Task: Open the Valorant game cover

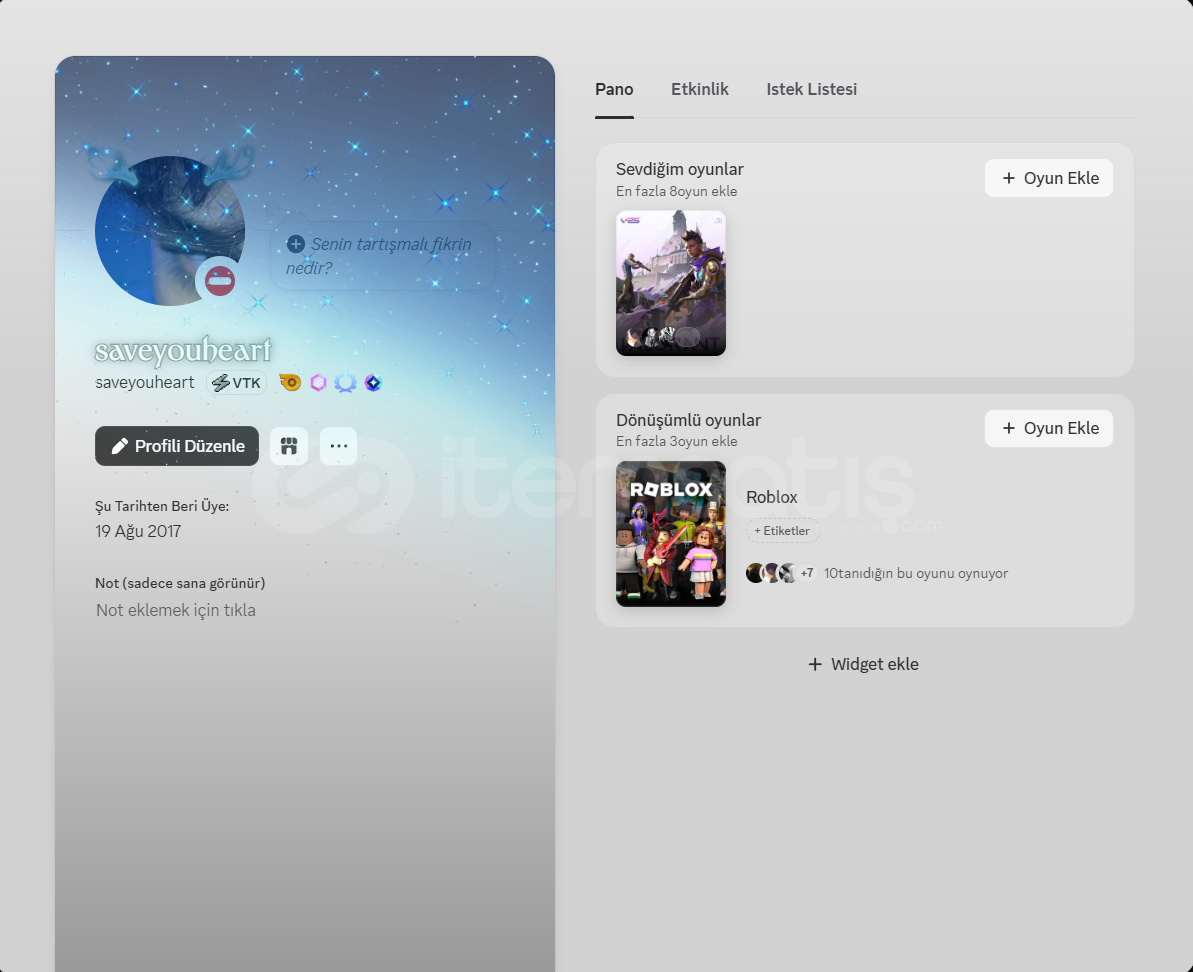Action: tap(670, 283)
